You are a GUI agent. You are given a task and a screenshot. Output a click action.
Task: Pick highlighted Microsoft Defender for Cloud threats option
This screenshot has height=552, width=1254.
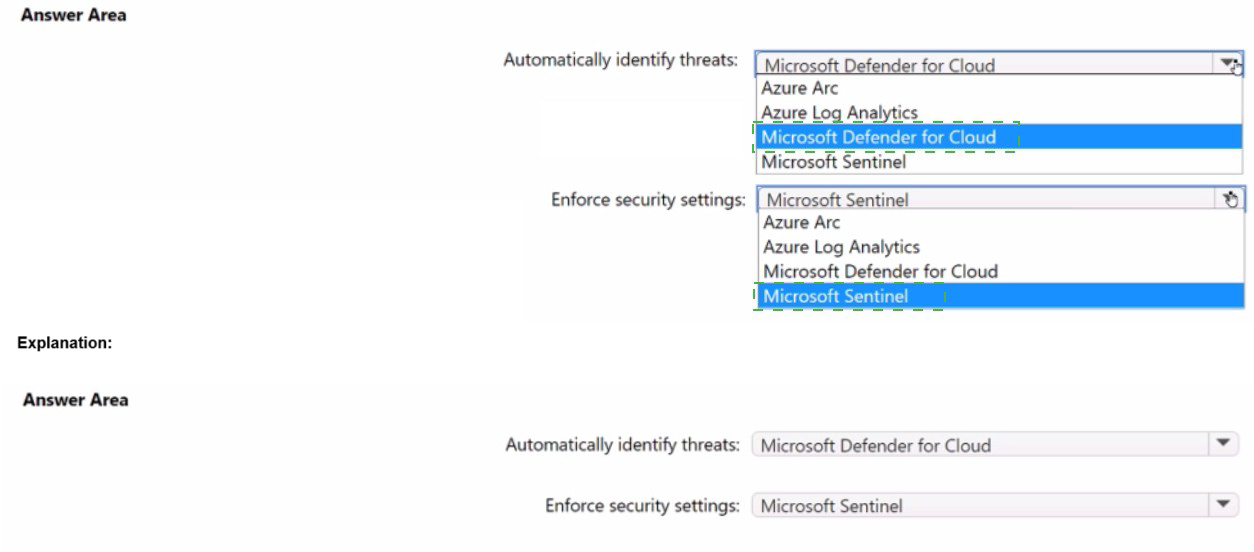tap(878, 137)
